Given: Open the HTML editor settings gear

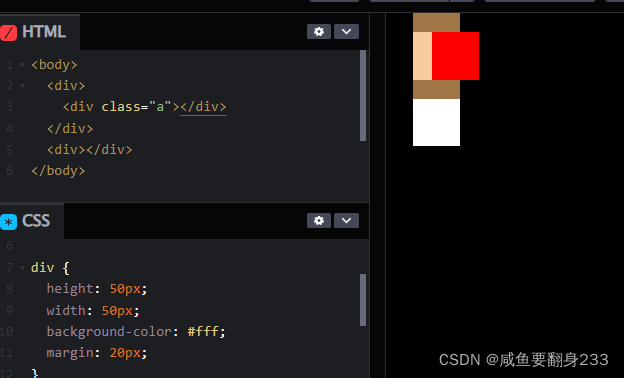Looking at the screenshot, I should 319,31.
